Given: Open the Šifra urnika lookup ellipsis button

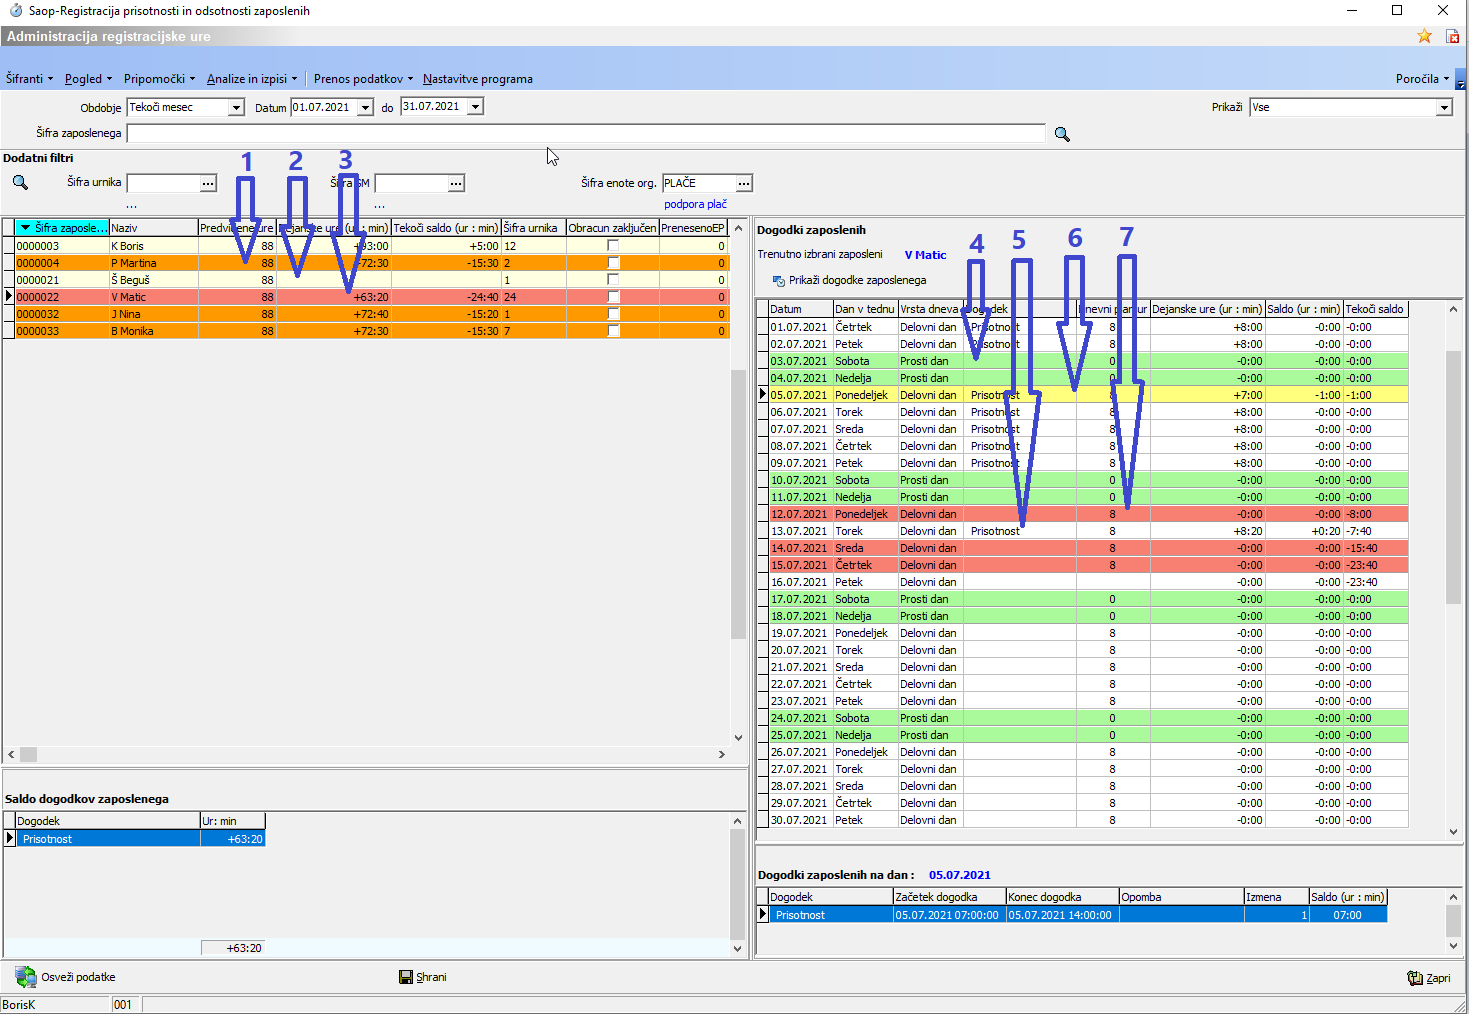Looking at the screenshot, I should click(x=208, y=183).
